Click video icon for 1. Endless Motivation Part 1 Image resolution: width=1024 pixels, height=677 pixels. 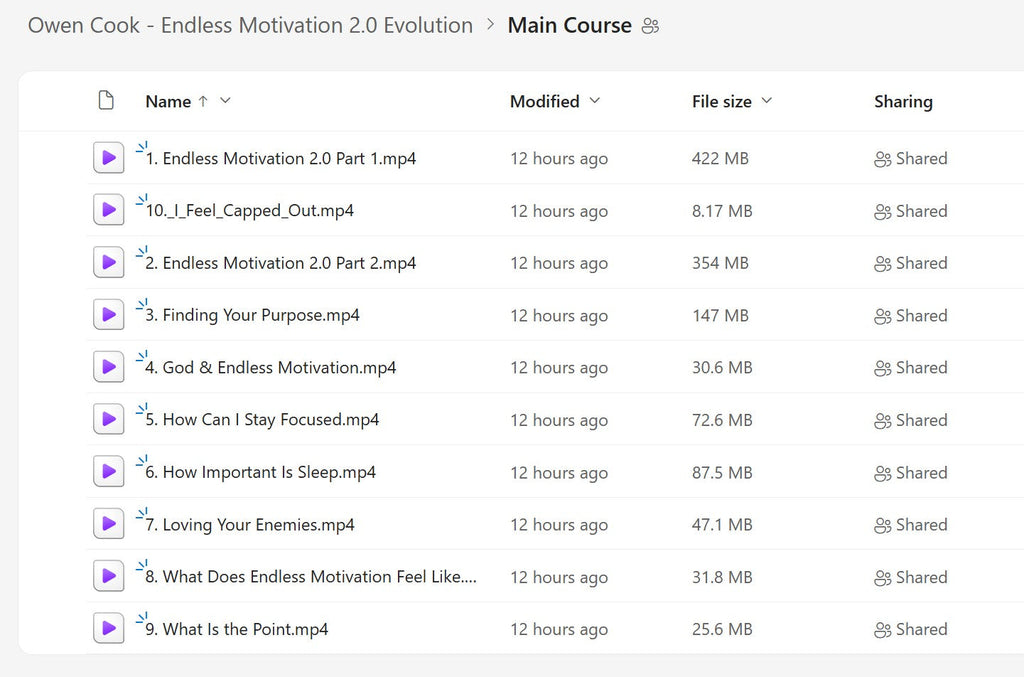tap(108, 158)
